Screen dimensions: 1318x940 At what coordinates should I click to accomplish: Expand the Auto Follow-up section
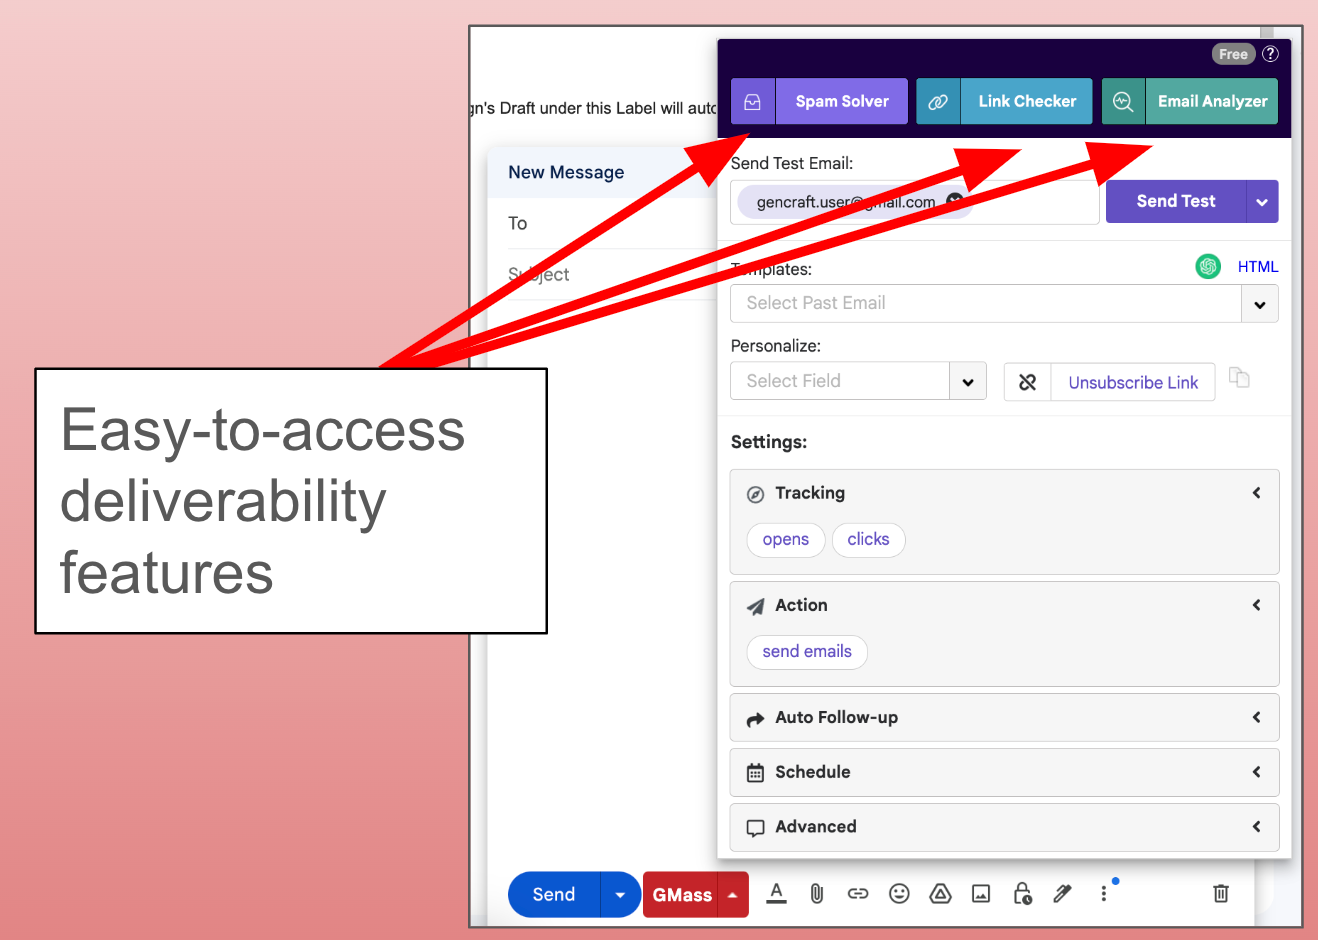[x=1004, y=717]
